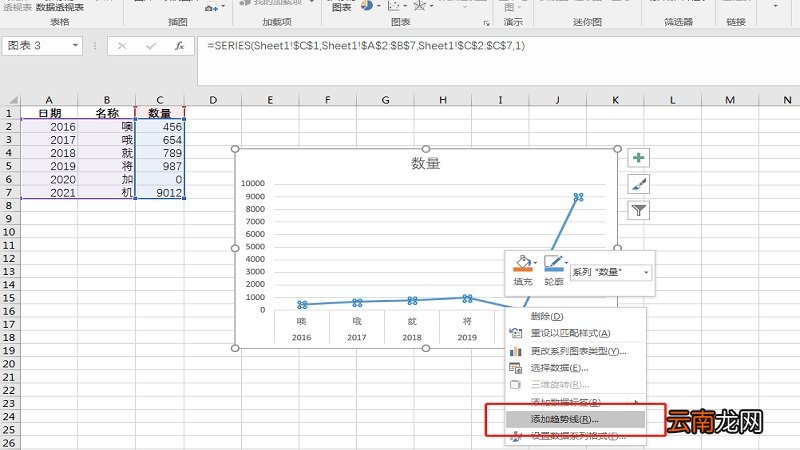The height and width of the screenshot is (450, 800).
Task: Select column A header
Action: (x=49, y=100)
